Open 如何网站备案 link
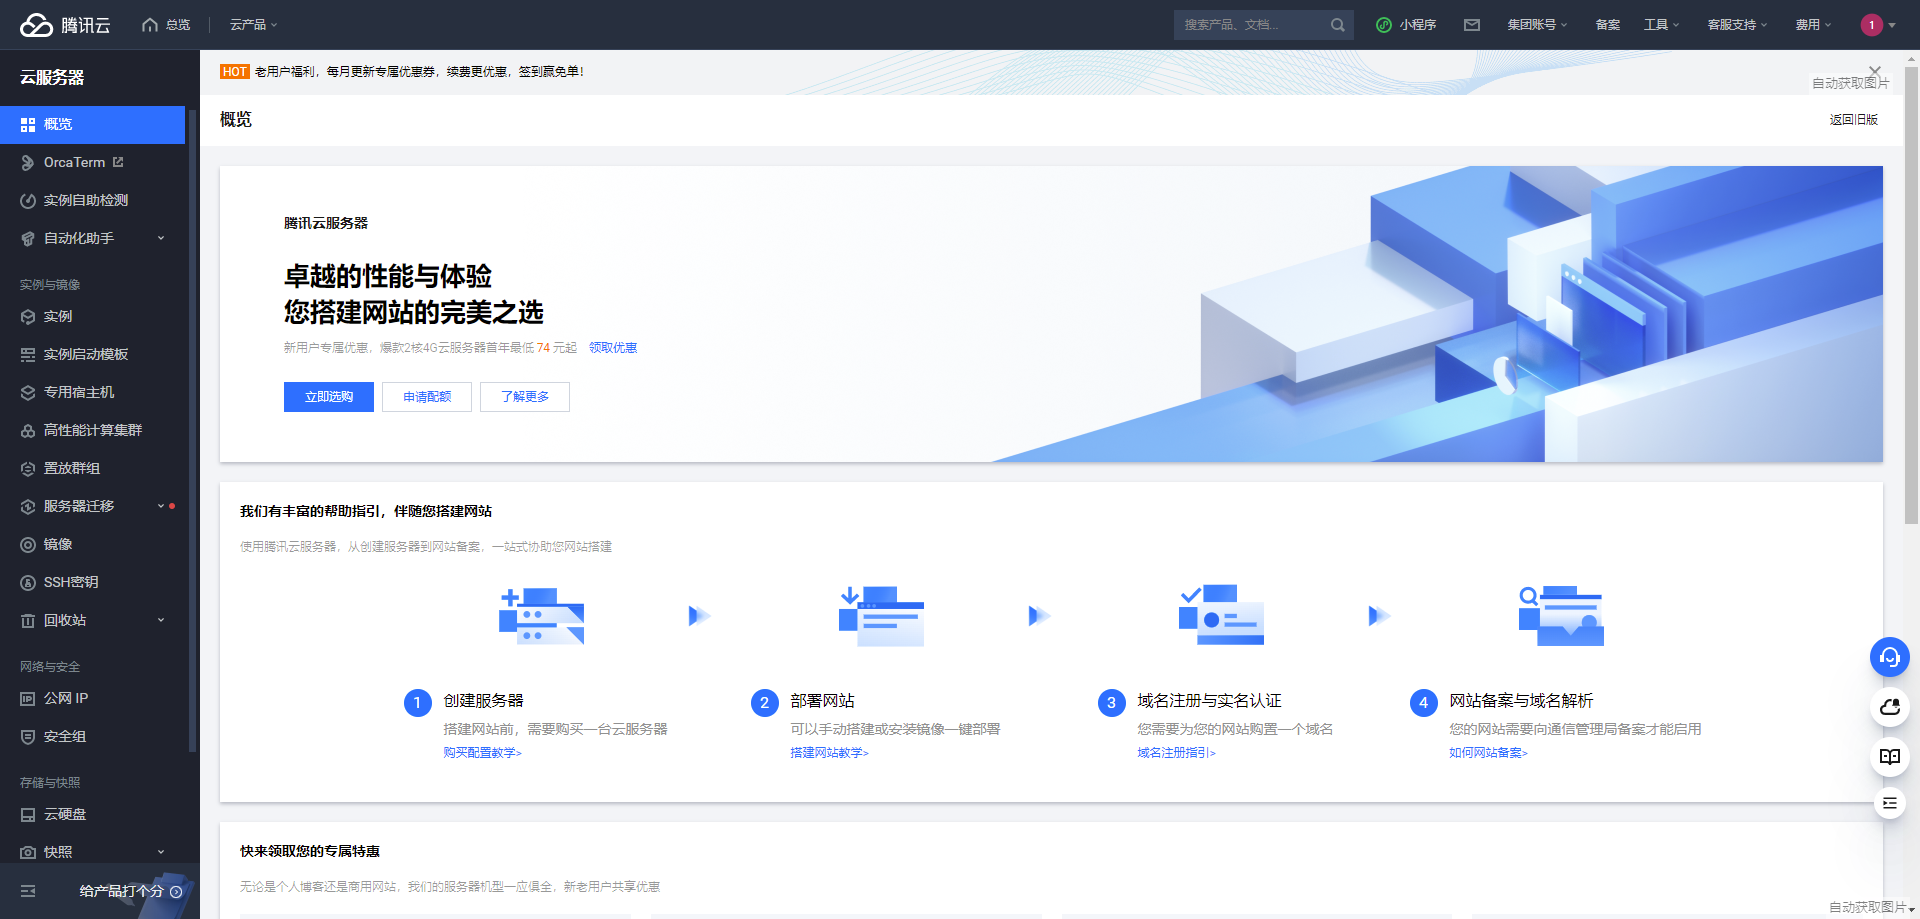The width and height of the screenshot is (1920, 919). coord(1488,753)
